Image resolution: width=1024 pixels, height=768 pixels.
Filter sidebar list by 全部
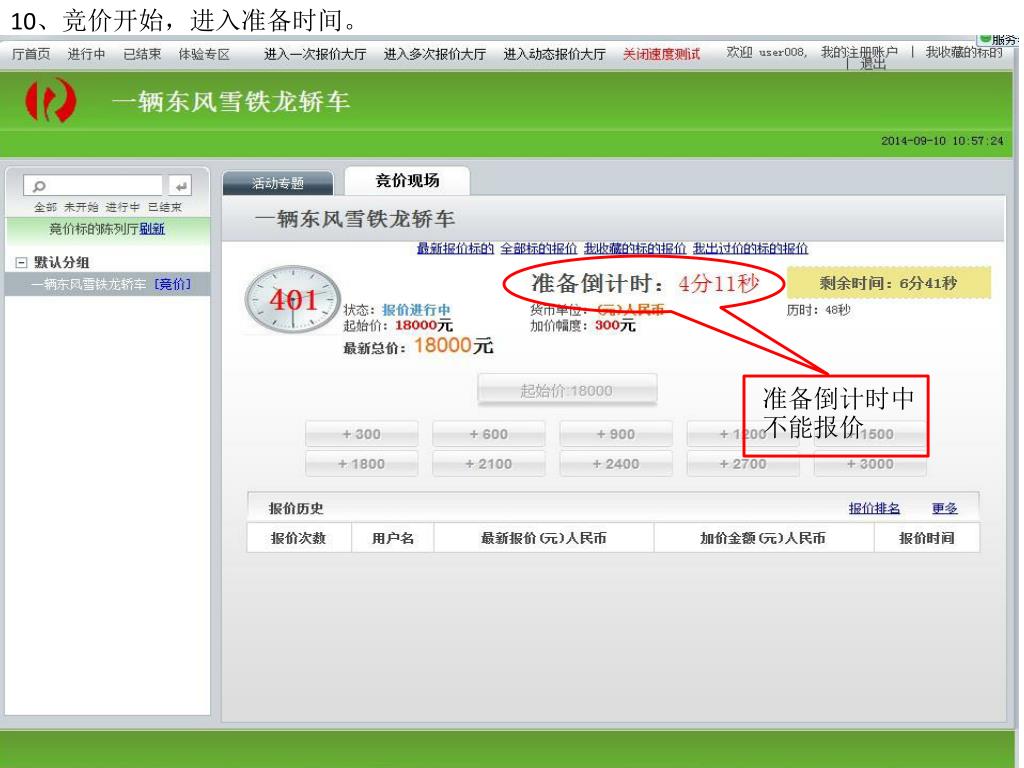[x=46, y=207]
